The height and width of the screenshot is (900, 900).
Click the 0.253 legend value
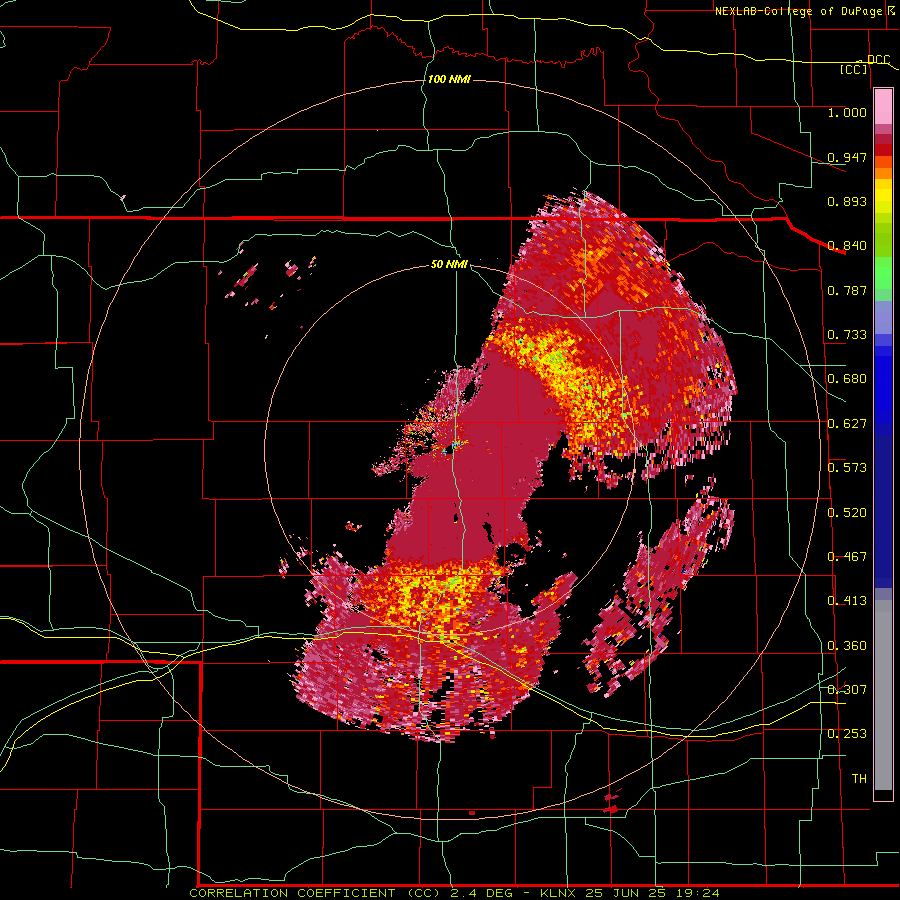coord(847,734)
